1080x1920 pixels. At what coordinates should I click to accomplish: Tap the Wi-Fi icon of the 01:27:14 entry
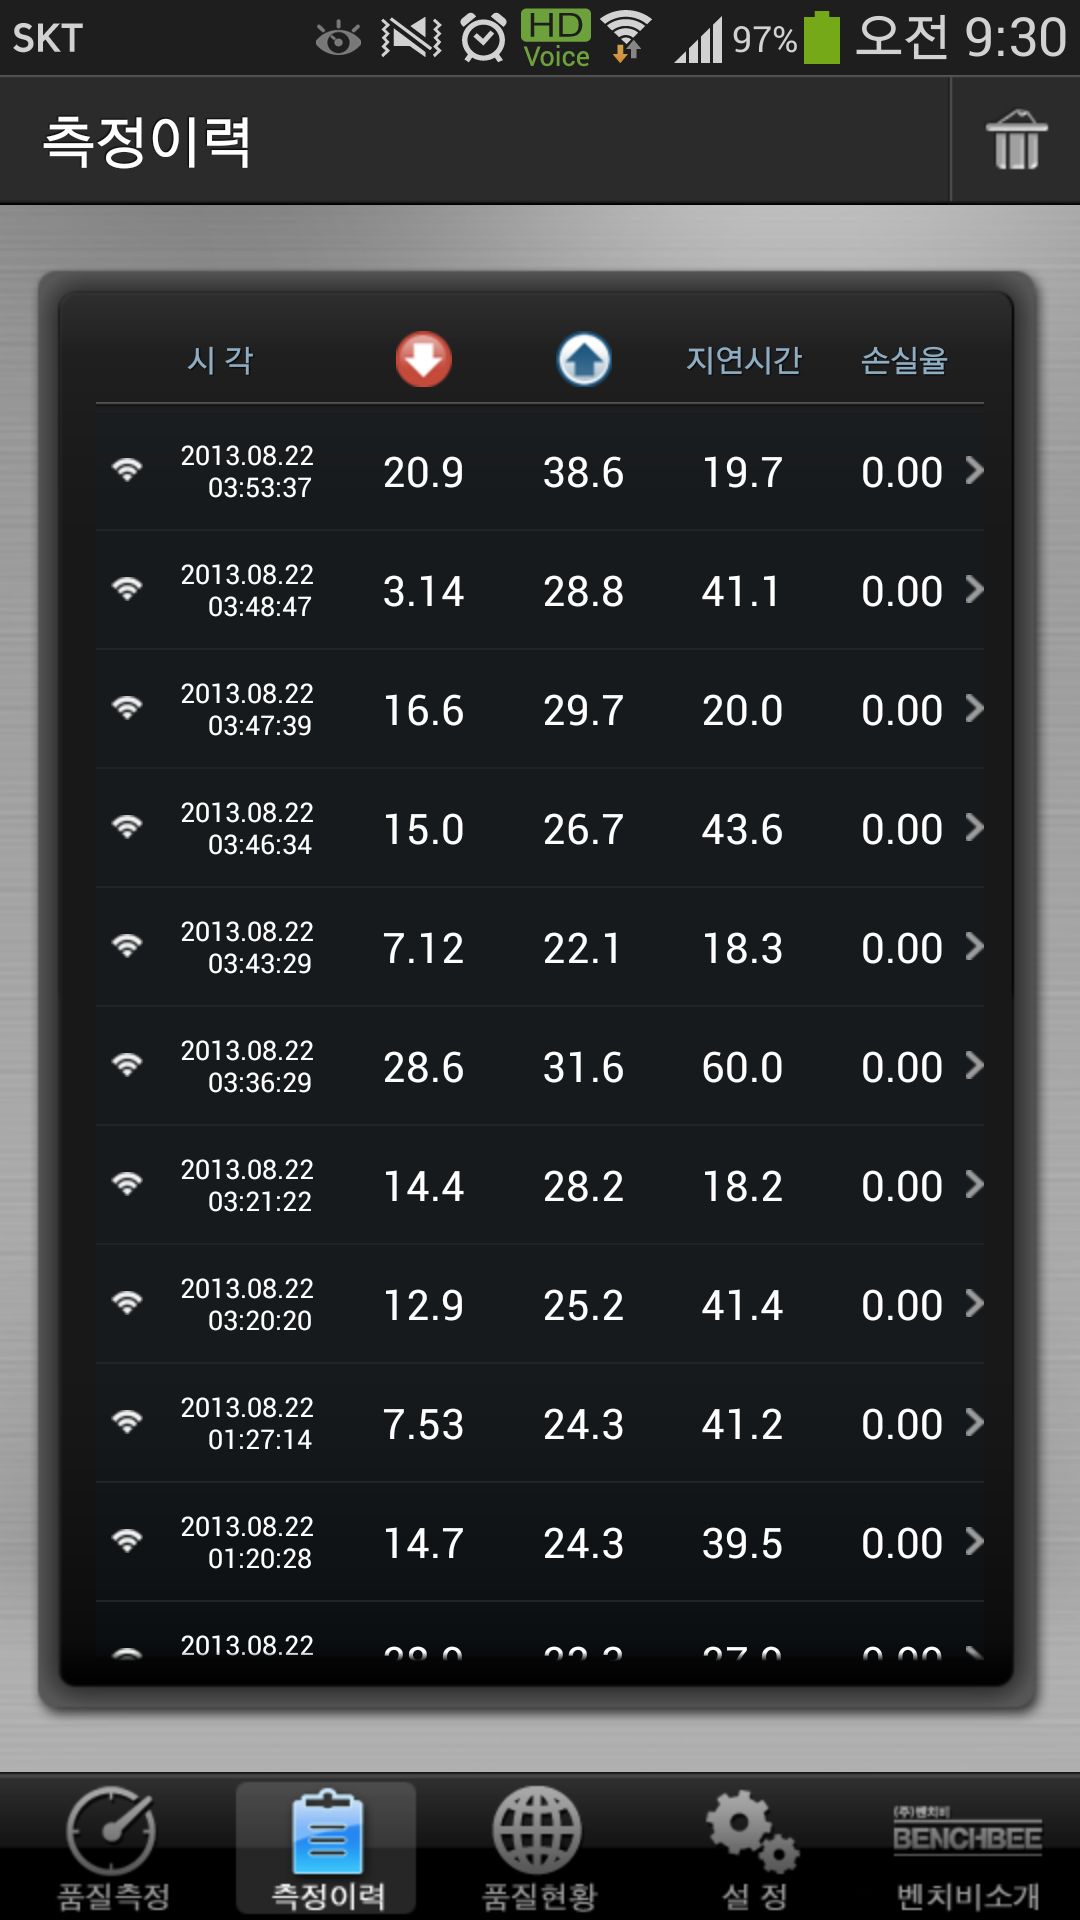pyautogui.click(x=127, y=1422)
